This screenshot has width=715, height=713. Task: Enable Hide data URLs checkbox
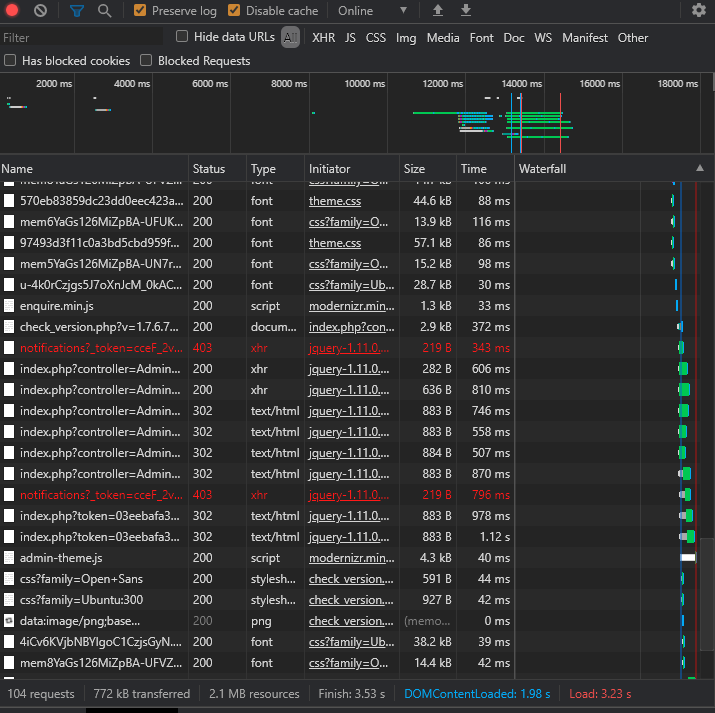point(182,37)
